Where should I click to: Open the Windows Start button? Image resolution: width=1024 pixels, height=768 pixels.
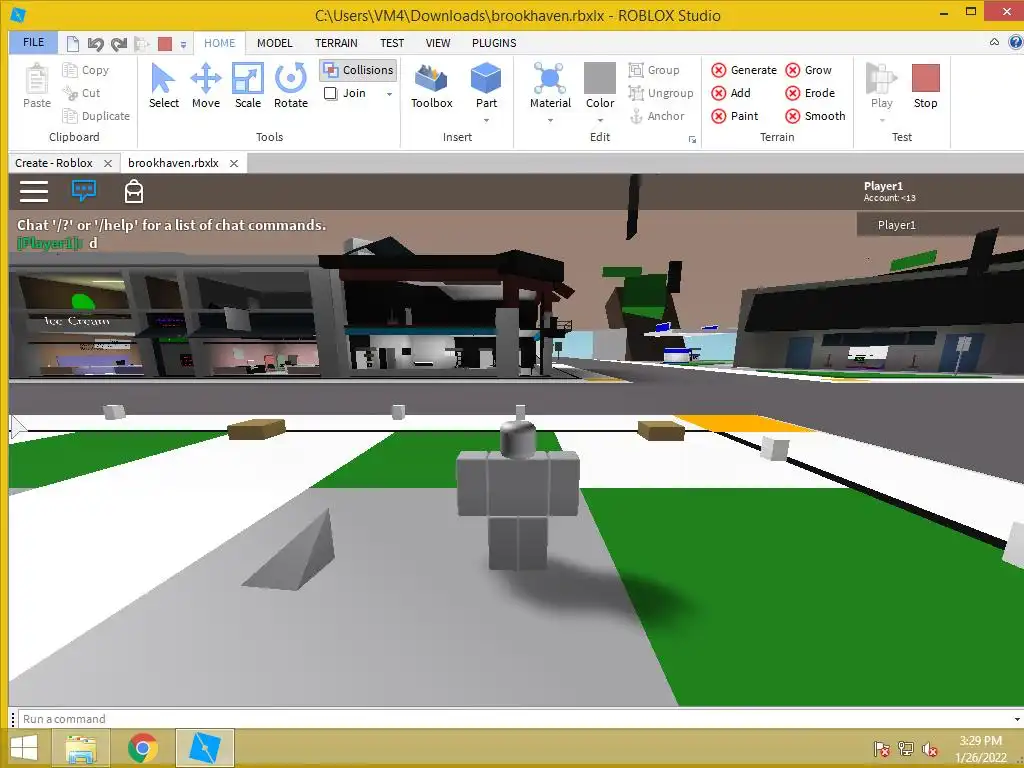point(24,748)
